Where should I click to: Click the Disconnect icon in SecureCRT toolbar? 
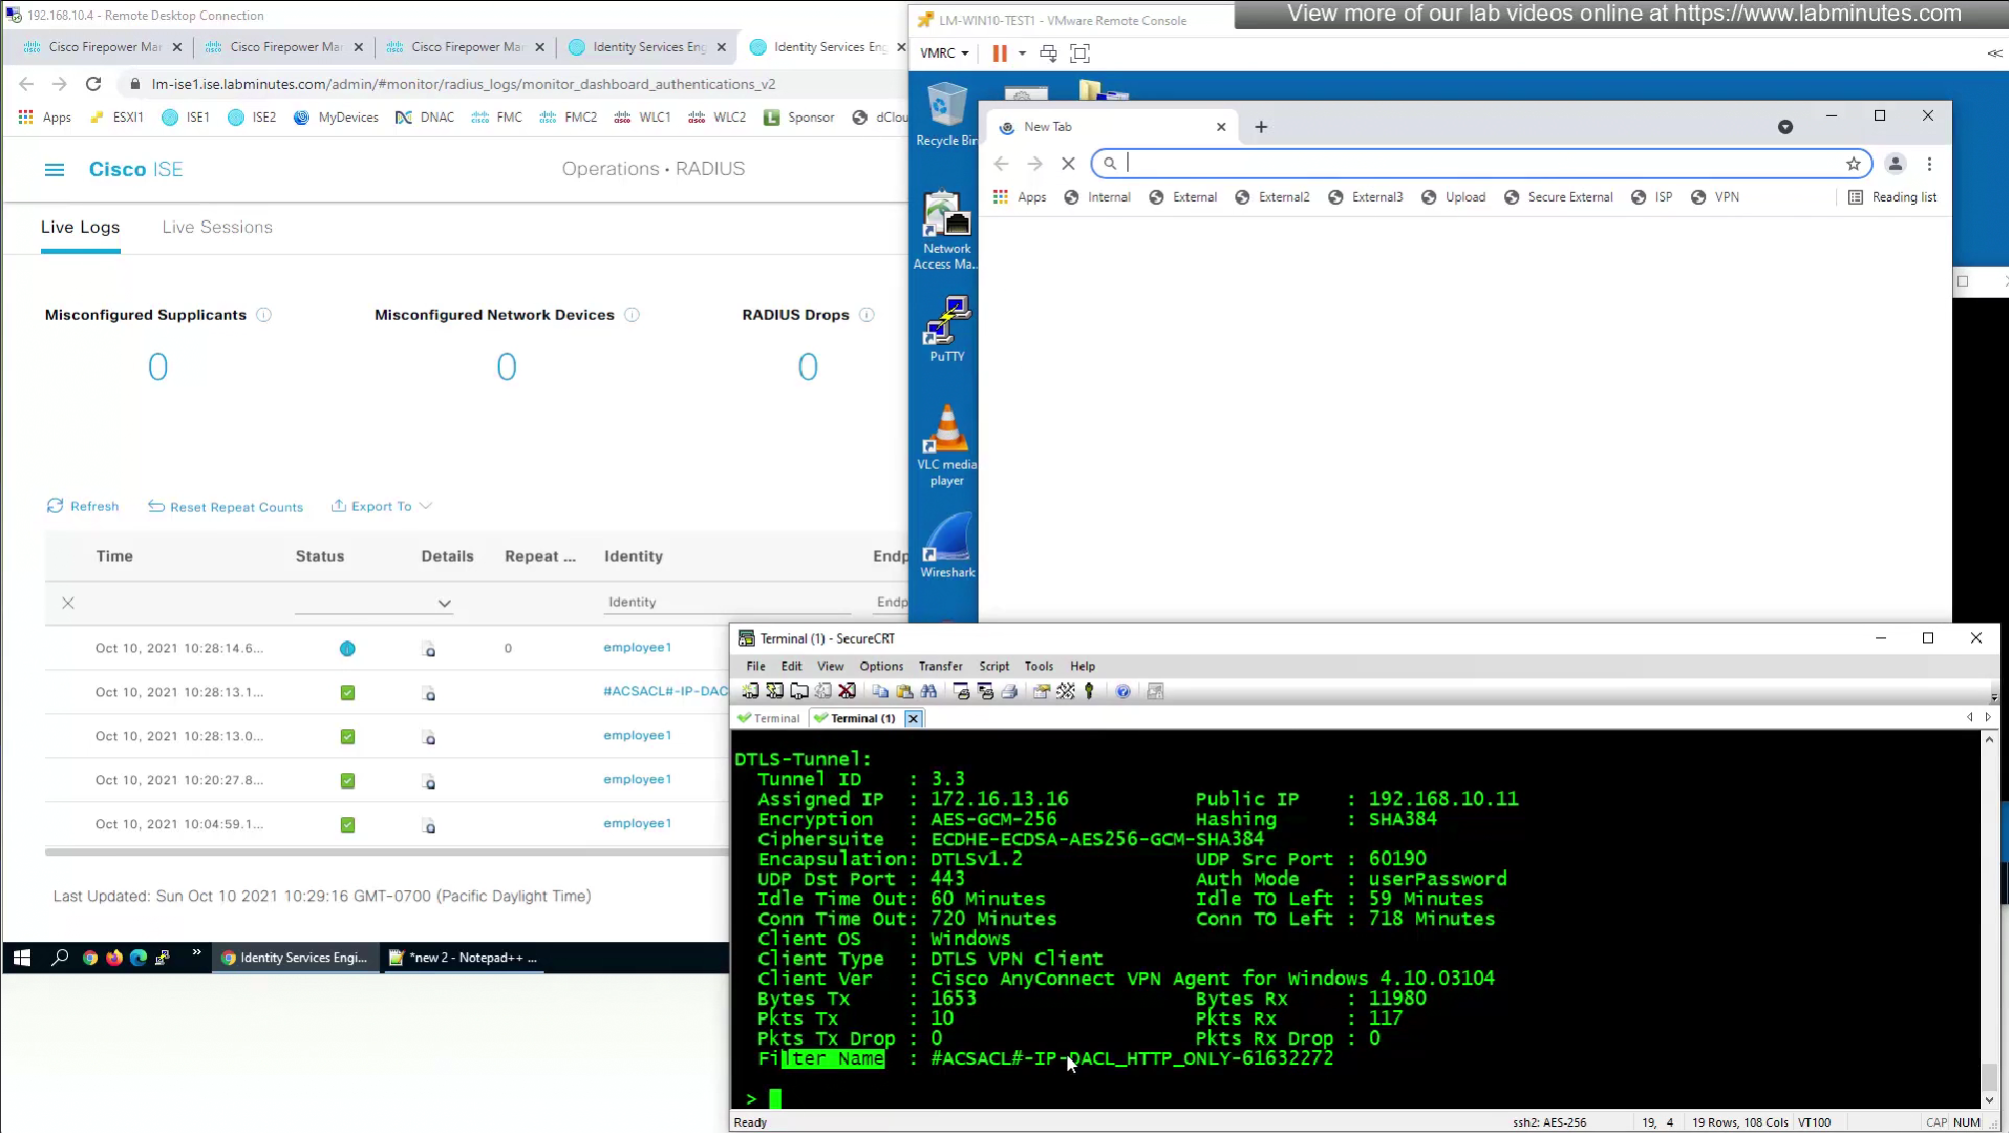click(847, 691)
